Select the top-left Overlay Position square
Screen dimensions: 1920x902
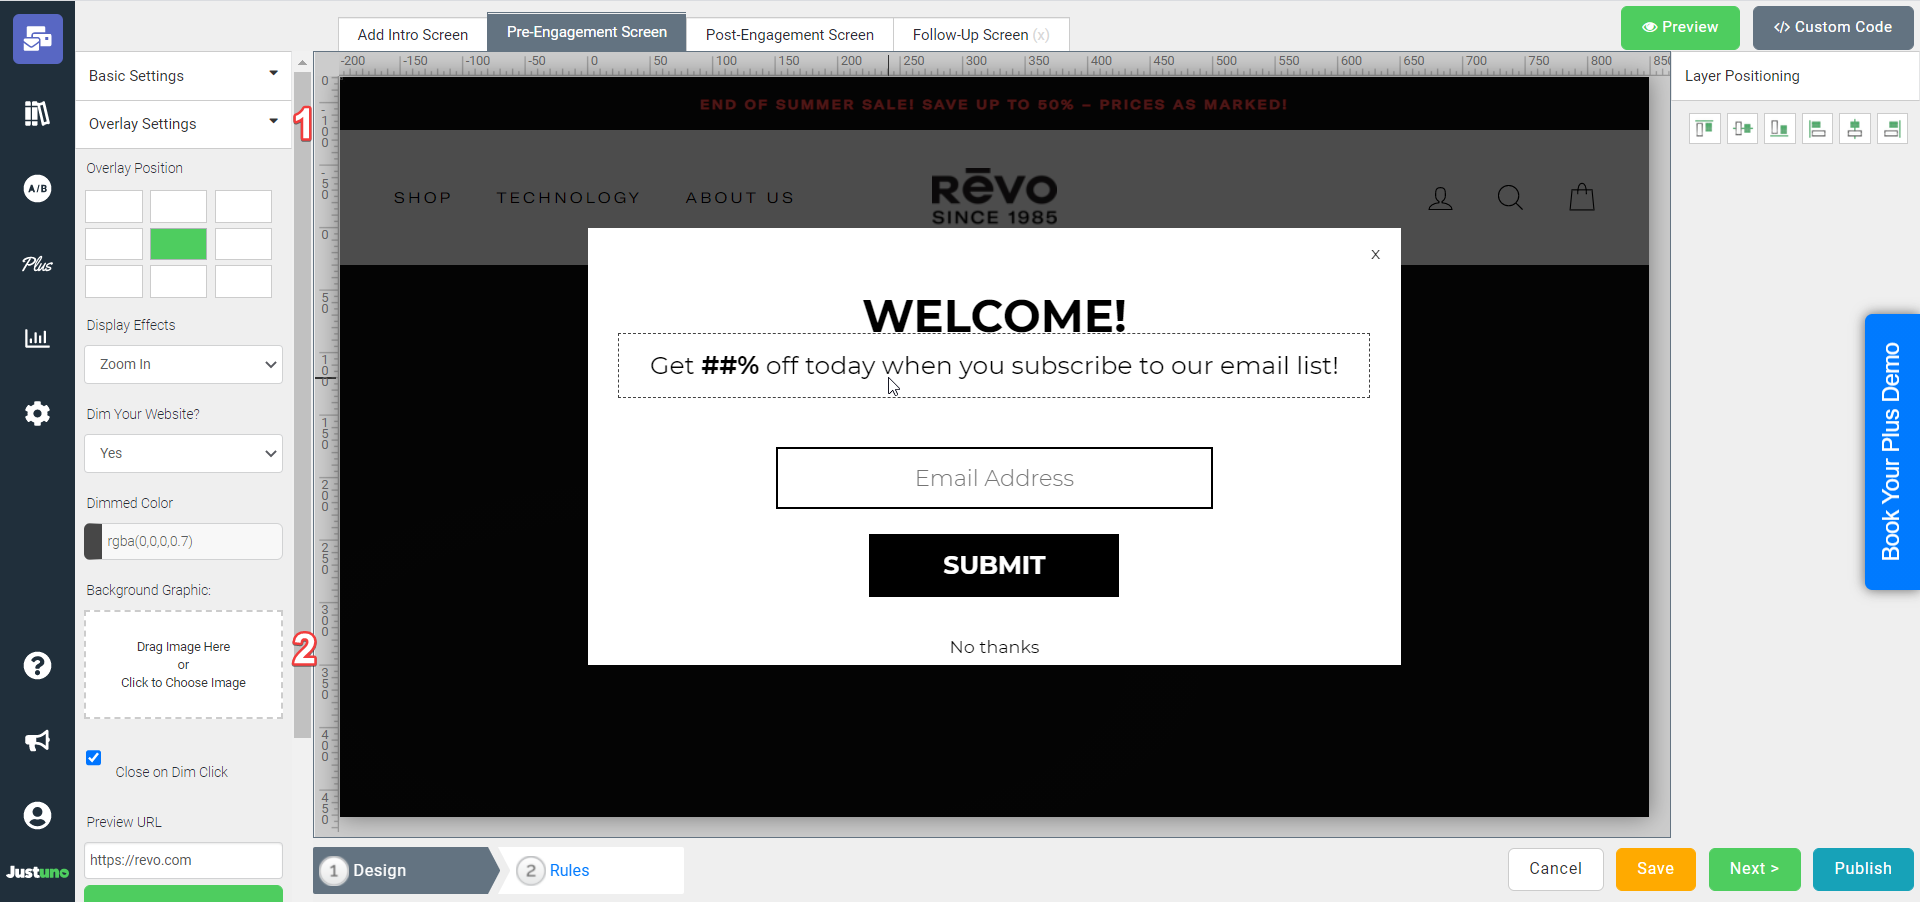click(113, 206)
